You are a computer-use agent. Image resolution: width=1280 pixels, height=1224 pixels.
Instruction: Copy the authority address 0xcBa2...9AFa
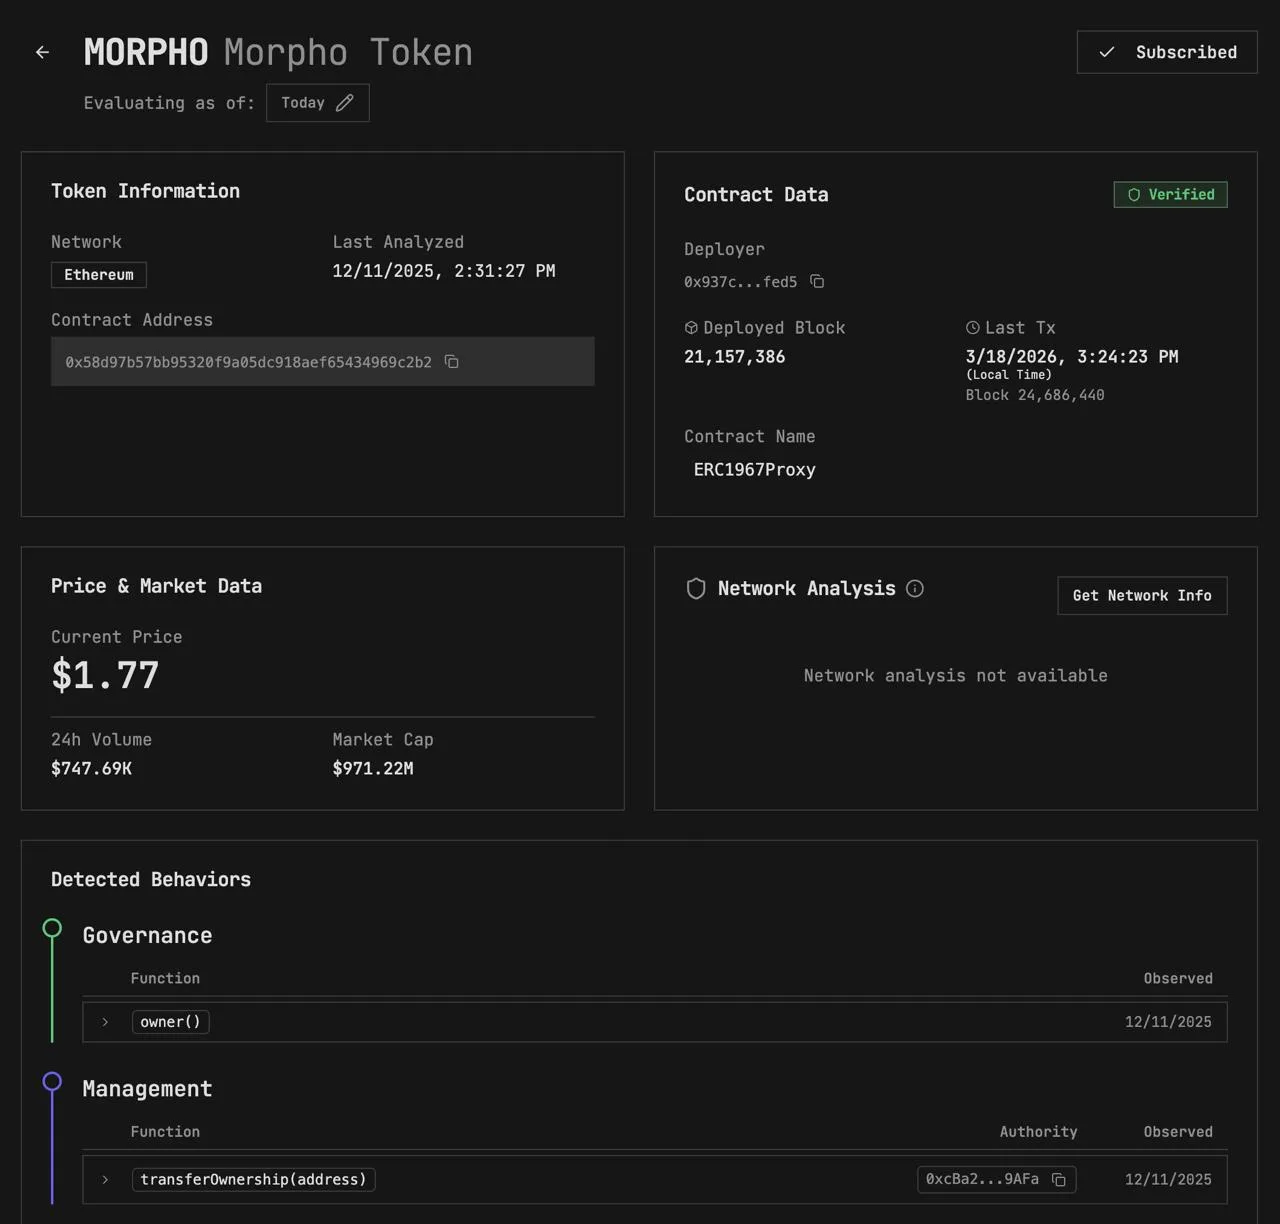pyautogui.click(x=1058, y=1180)
